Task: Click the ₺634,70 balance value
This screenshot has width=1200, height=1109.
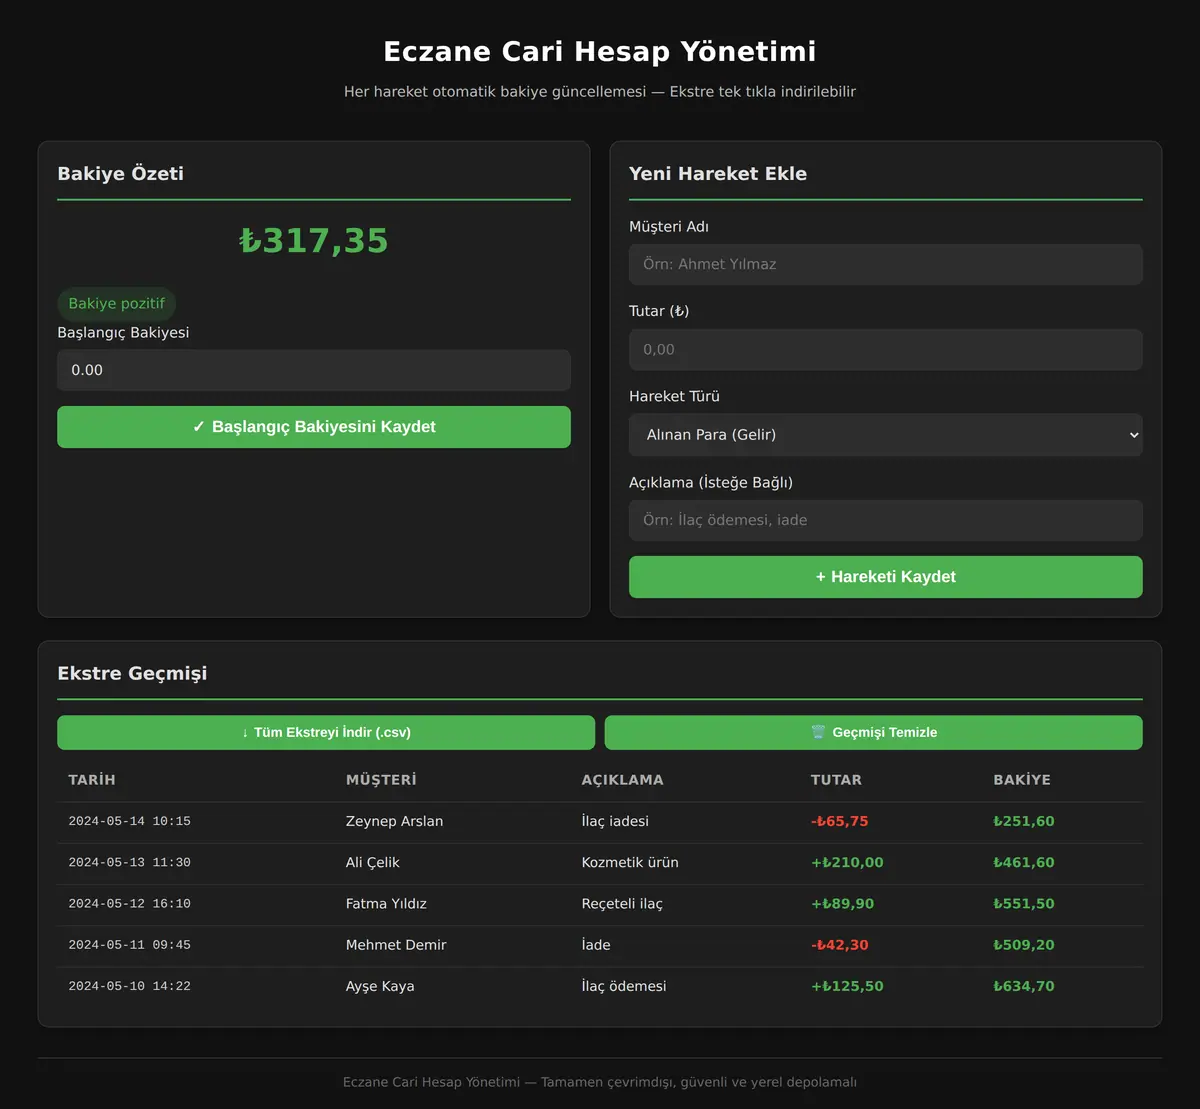Action: pos(1024,986)
